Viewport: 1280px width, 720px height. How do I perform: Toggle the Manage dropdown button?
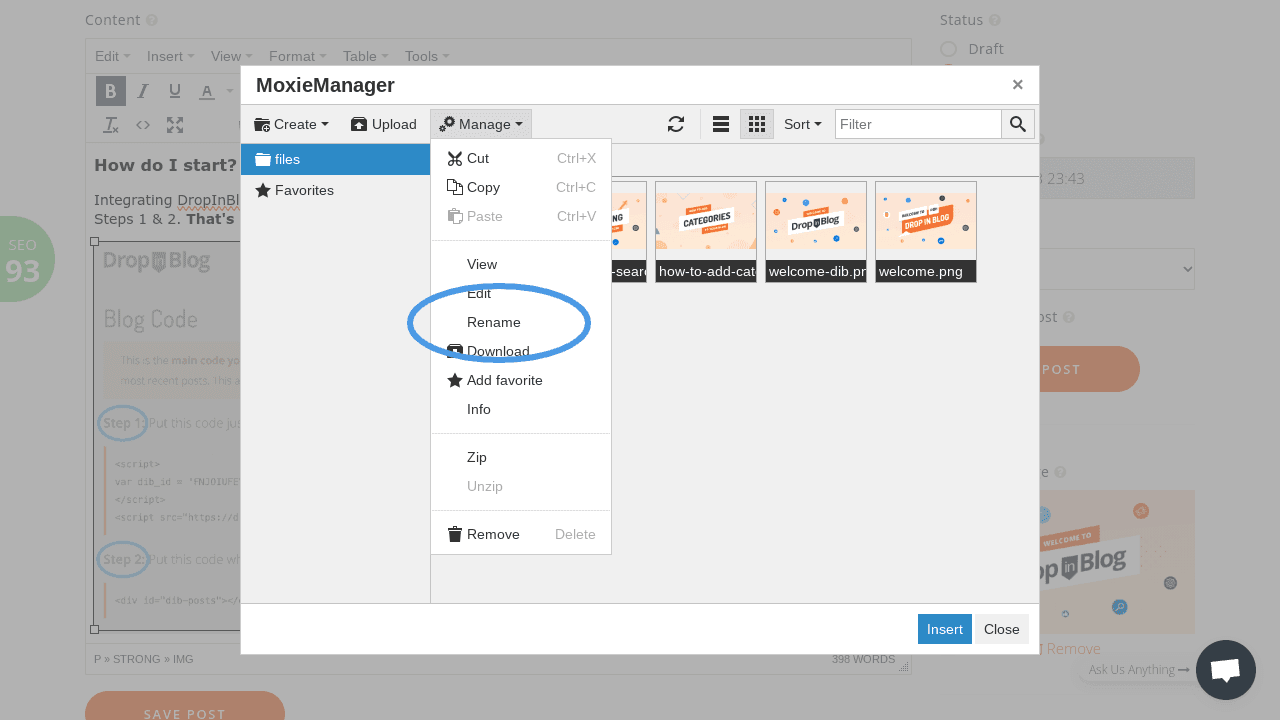481,124
